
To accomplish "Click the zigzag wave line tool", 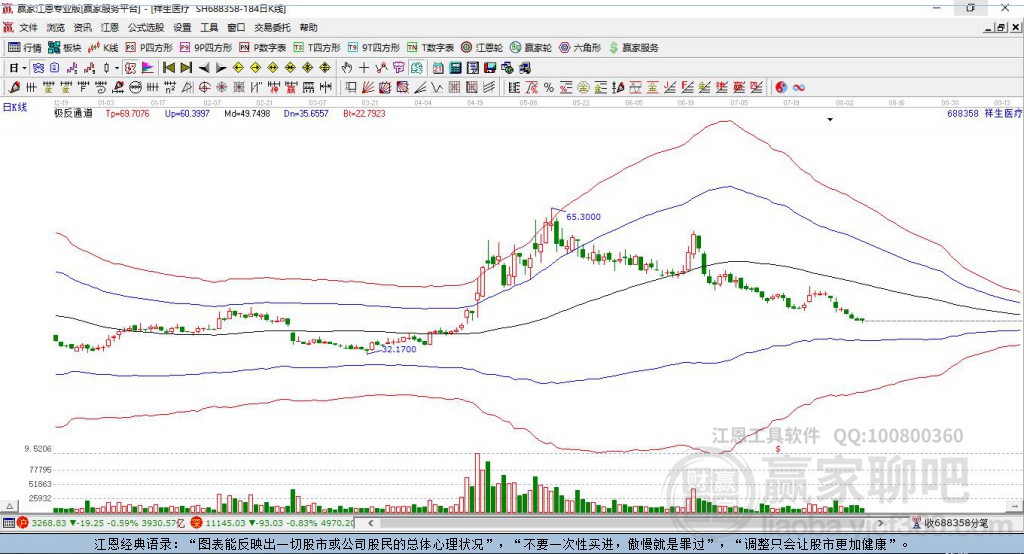I will [x=438, y=88].
